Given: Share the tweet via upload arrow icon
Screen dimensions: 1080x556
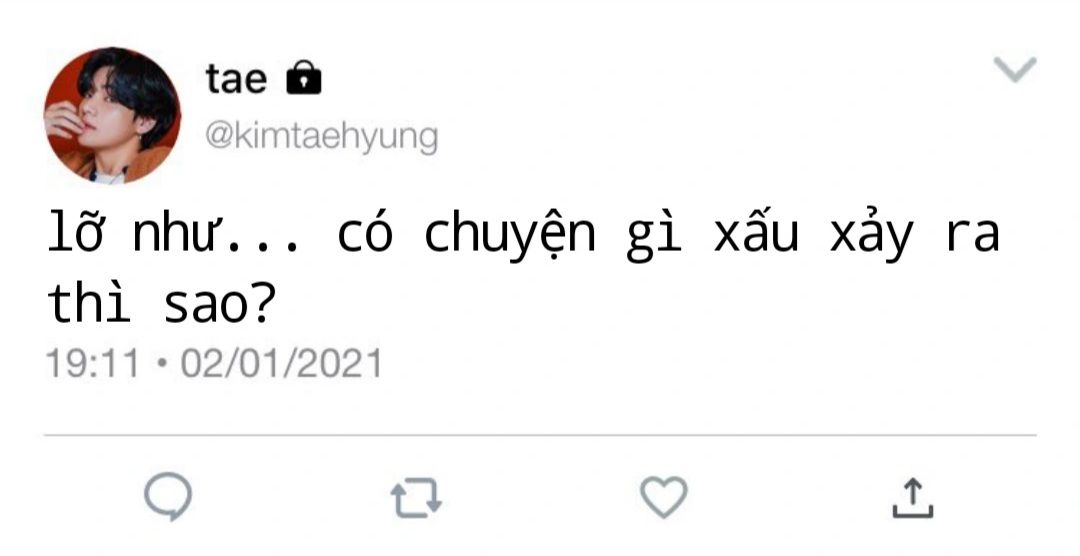Looking at the screenshot, I should (x=913, y=497).
